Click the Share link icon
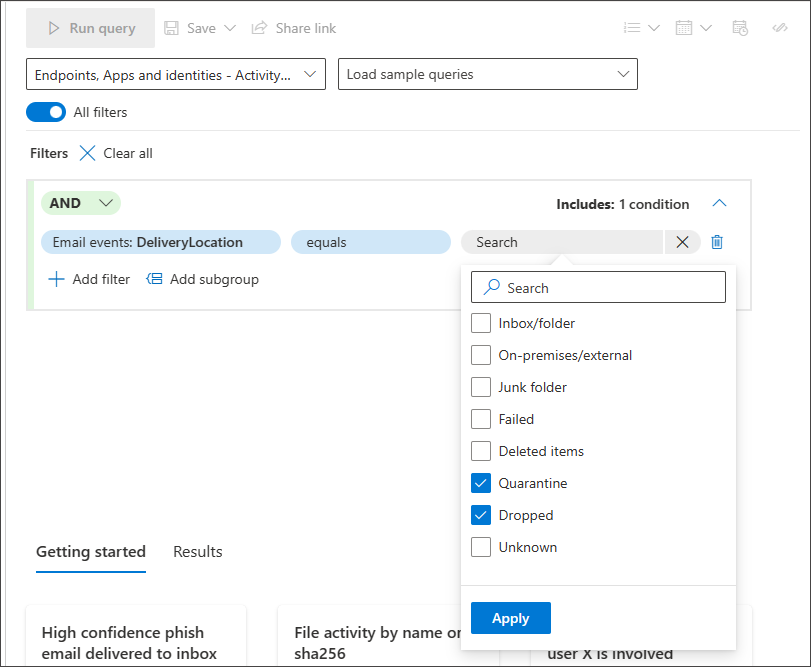 pos(260,28)
